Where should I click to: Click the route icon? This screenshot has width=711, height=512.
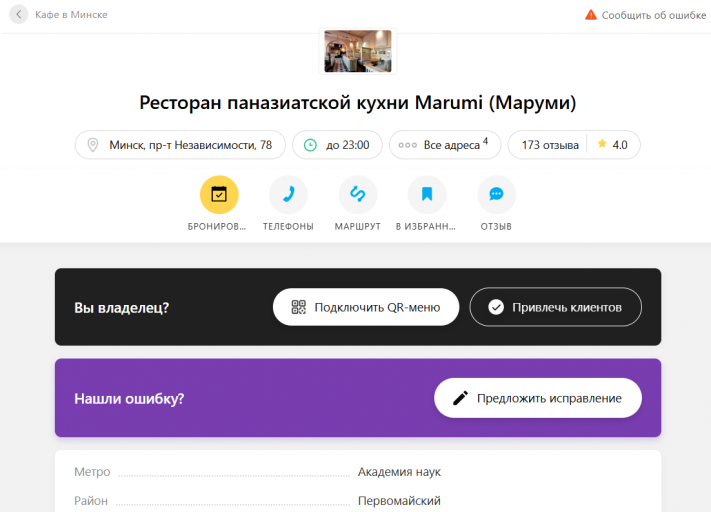358,195
